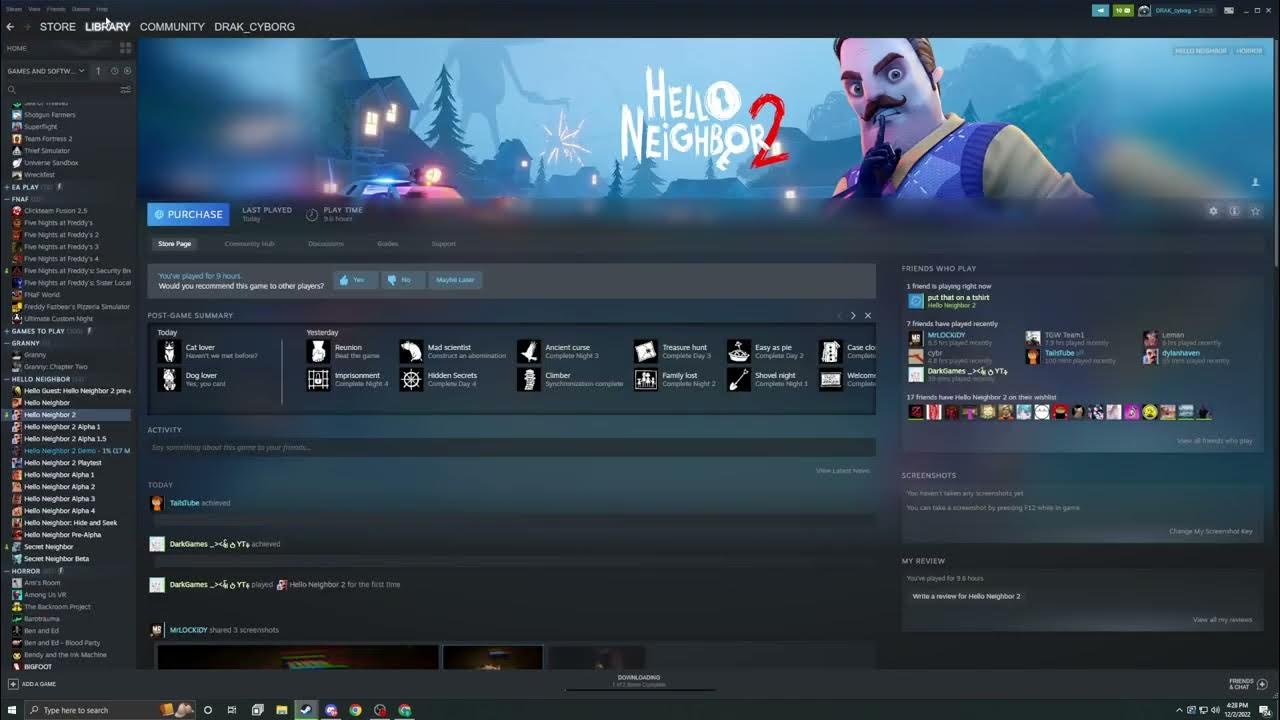1280x720 pixels.
Task: Click Mad scientist achievement icon
Action: tap(411, 351)
